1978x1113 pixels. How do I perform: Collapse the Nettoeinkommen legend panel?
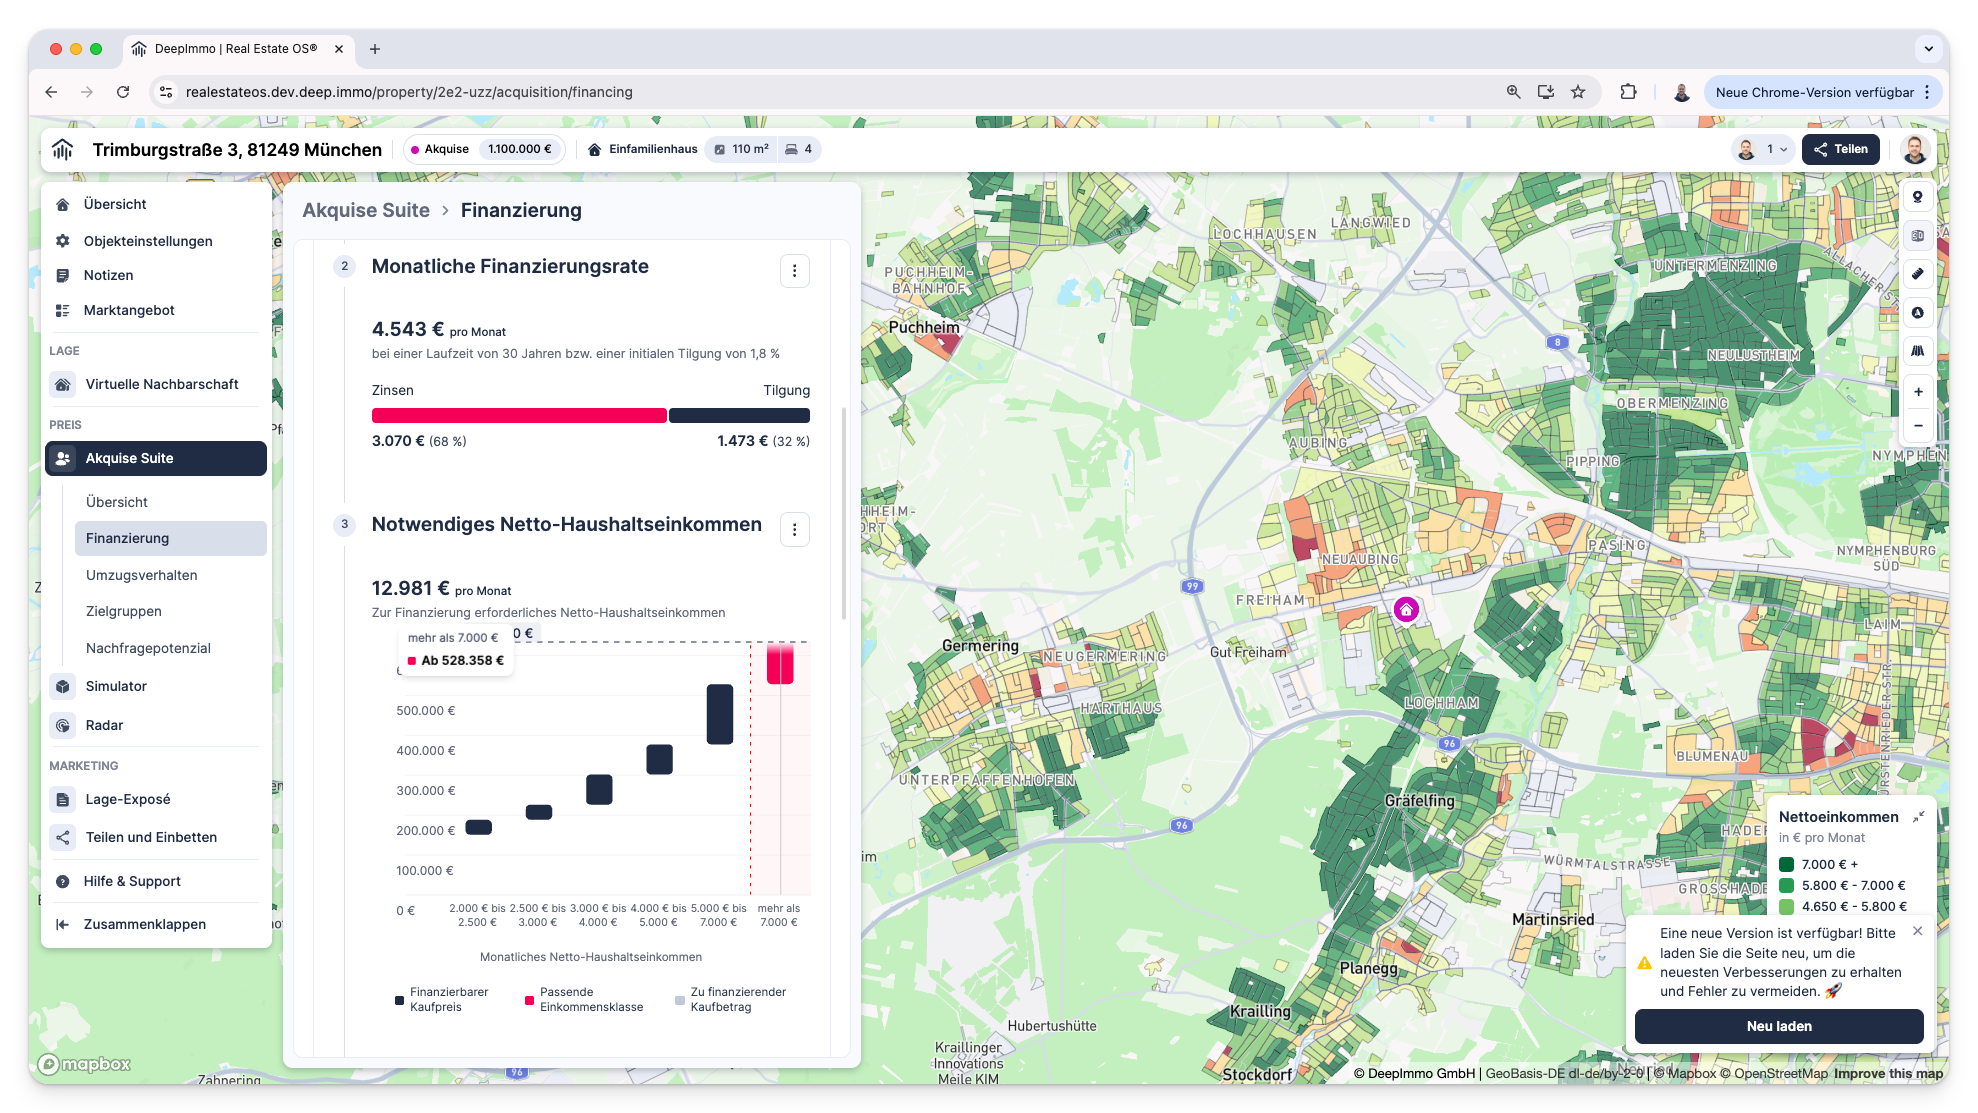coord(1918,817)
